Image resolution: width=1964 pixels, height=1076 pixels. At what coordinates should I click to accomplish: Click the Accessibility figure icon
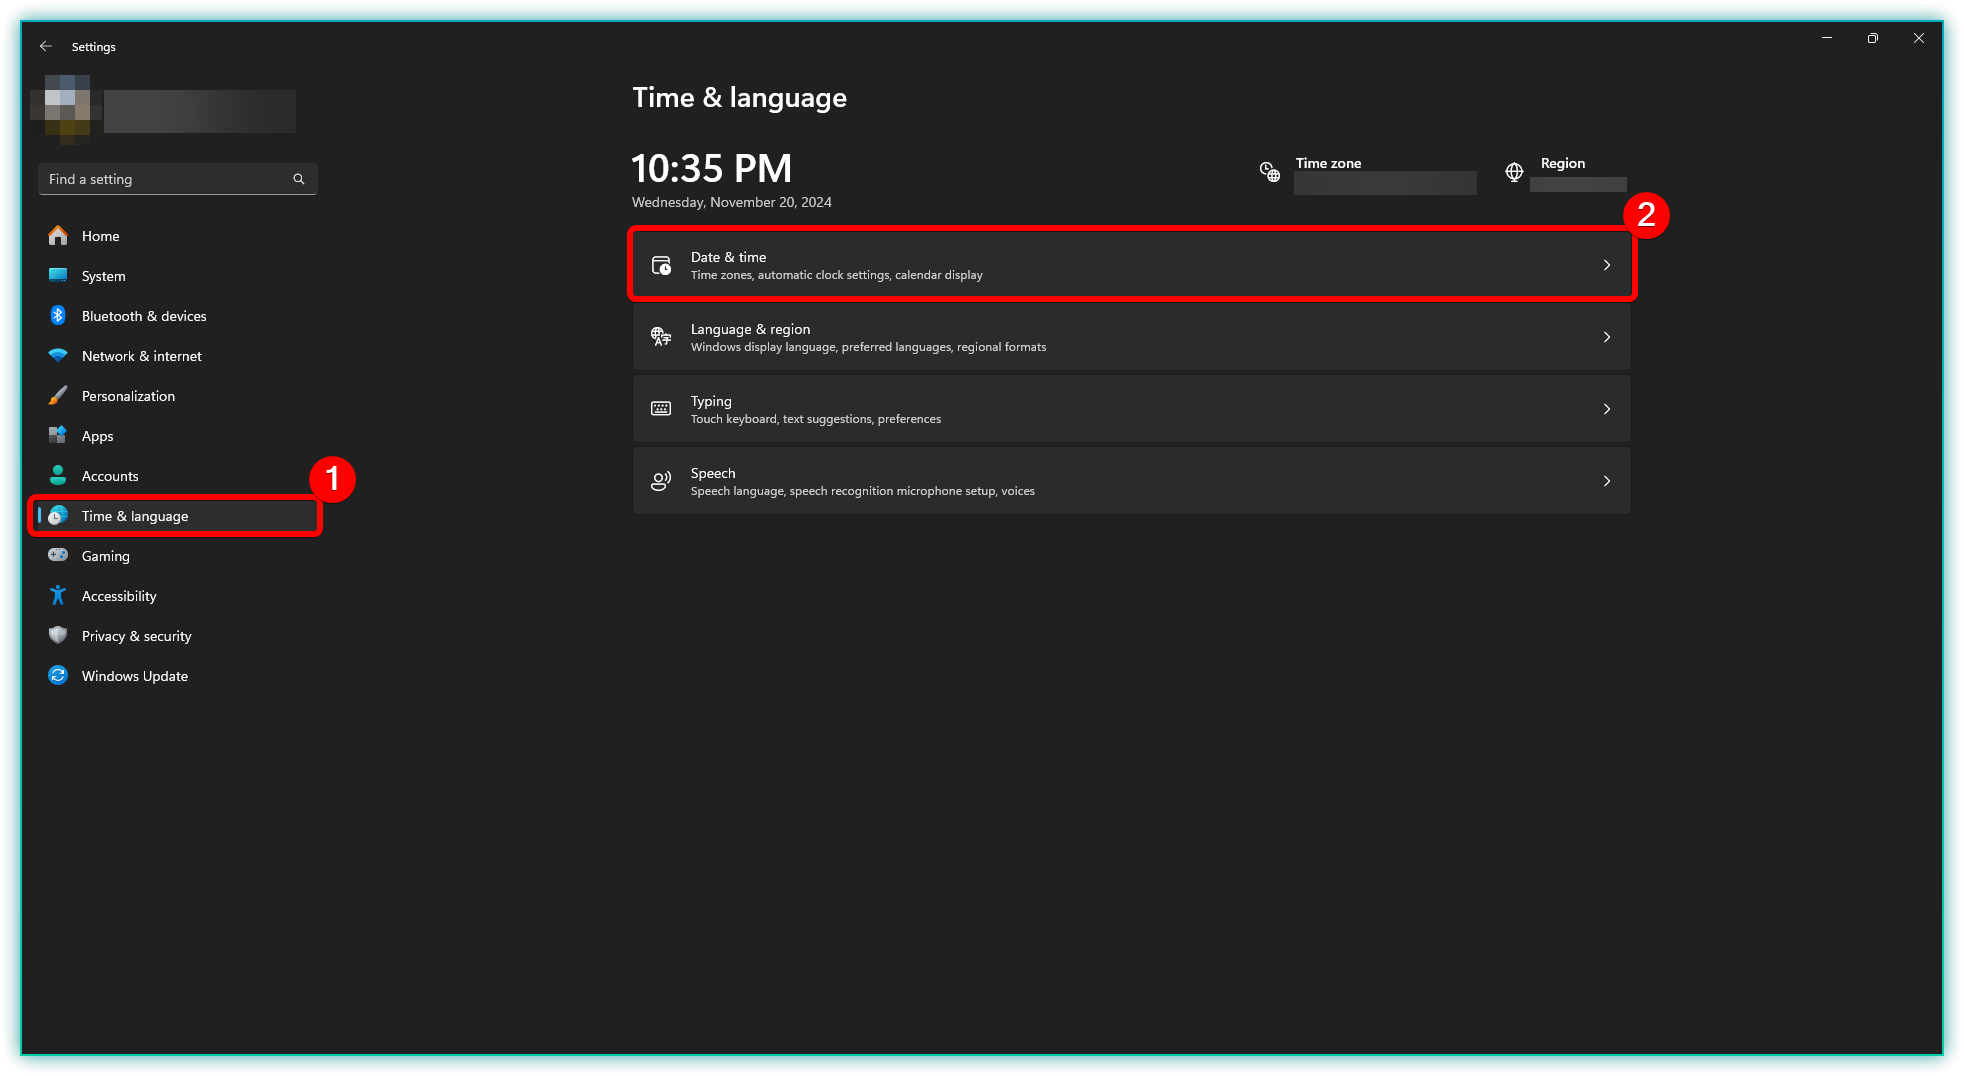coord(58,596)
